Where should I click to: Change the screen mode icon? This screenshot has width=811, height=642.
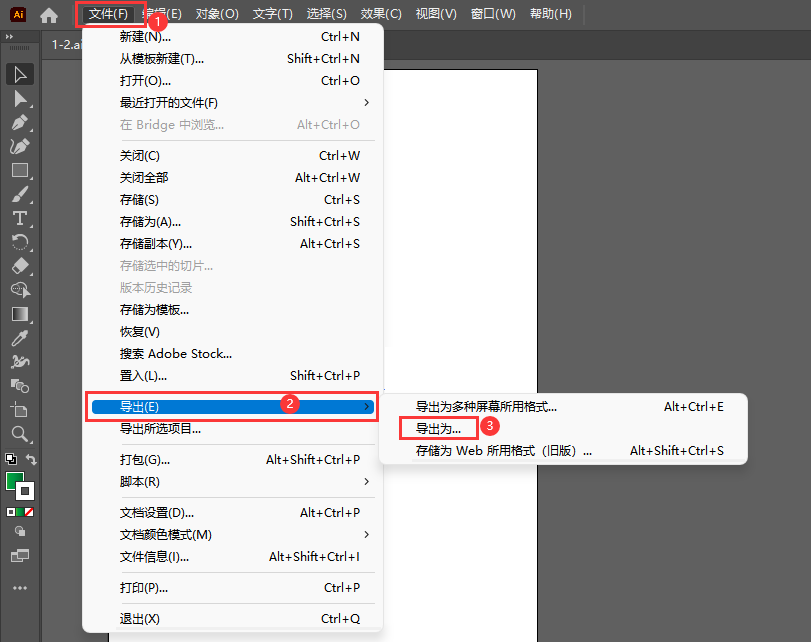tap(20, 556)
